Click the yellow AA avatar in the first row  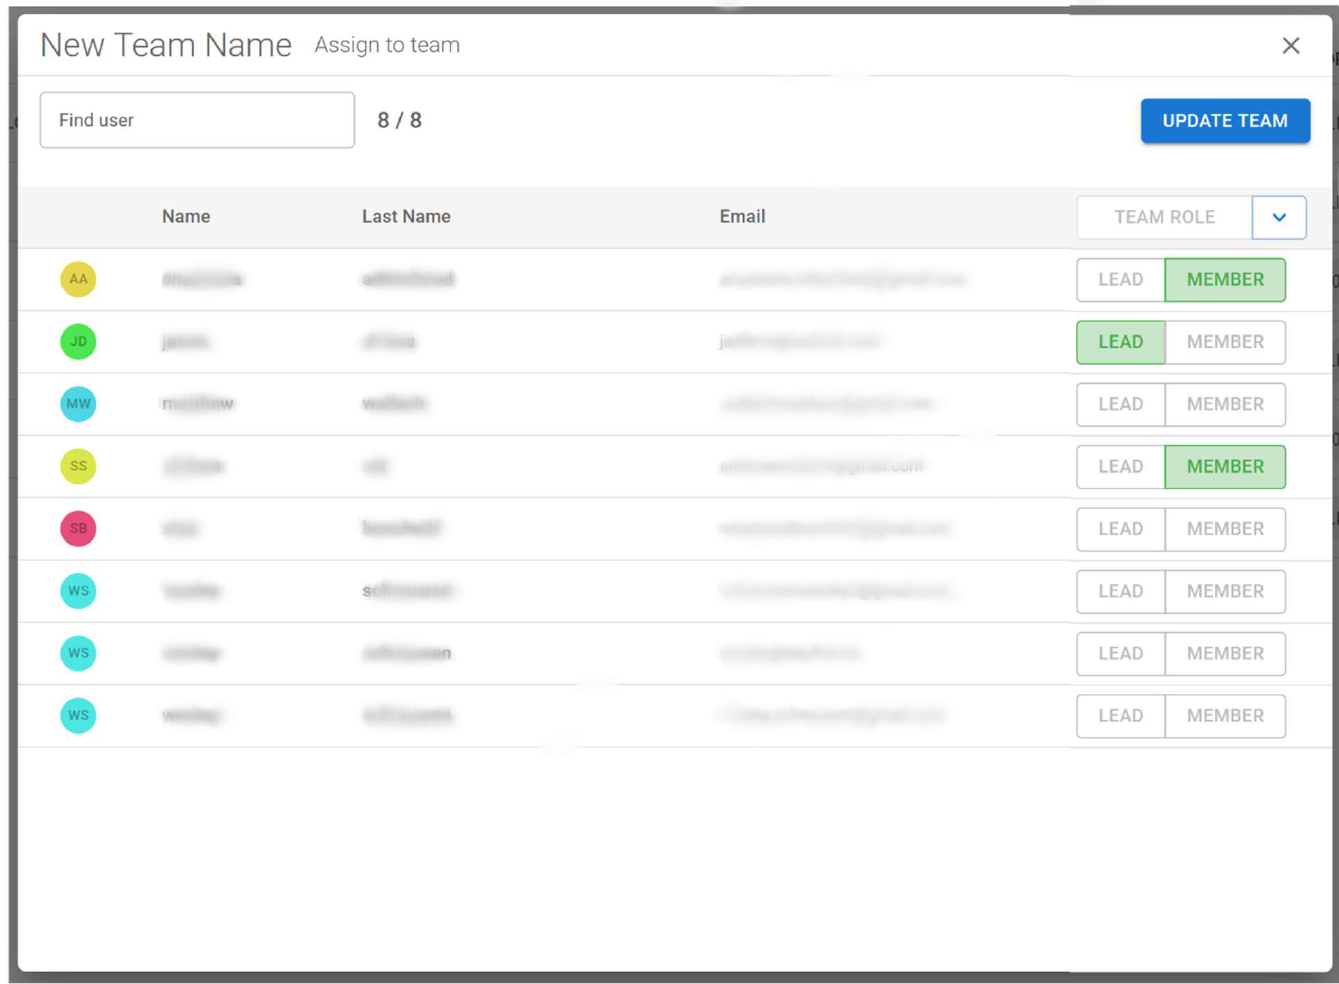pyautogui.click(x=78, y=280)
